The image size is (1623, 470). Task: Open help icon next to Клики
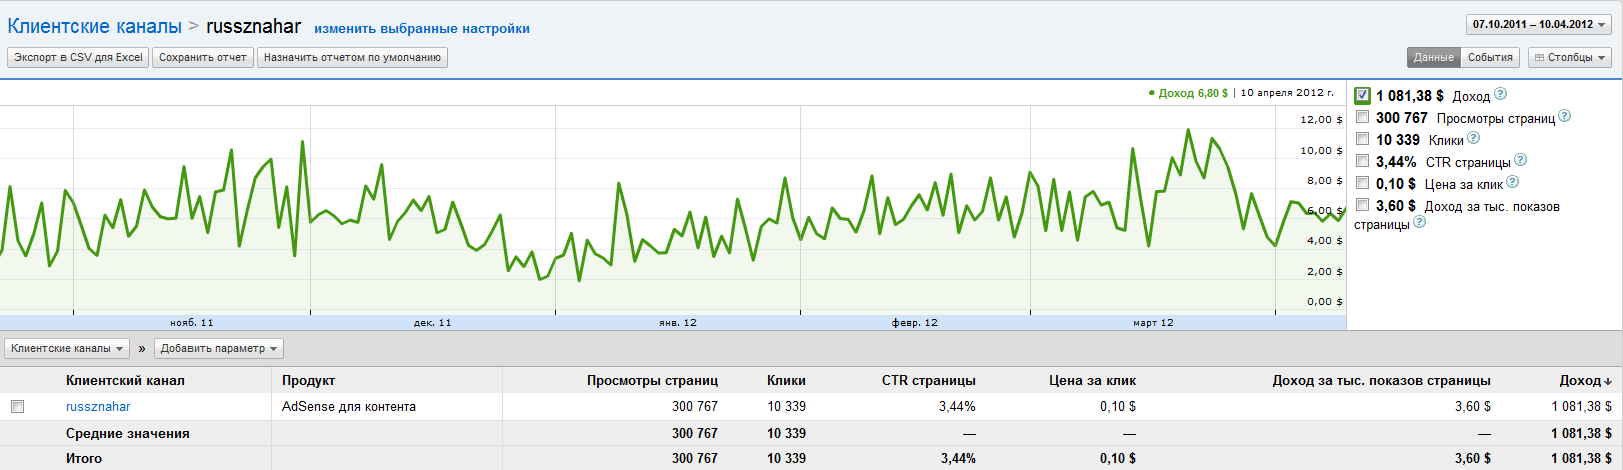coord(1473,138)
